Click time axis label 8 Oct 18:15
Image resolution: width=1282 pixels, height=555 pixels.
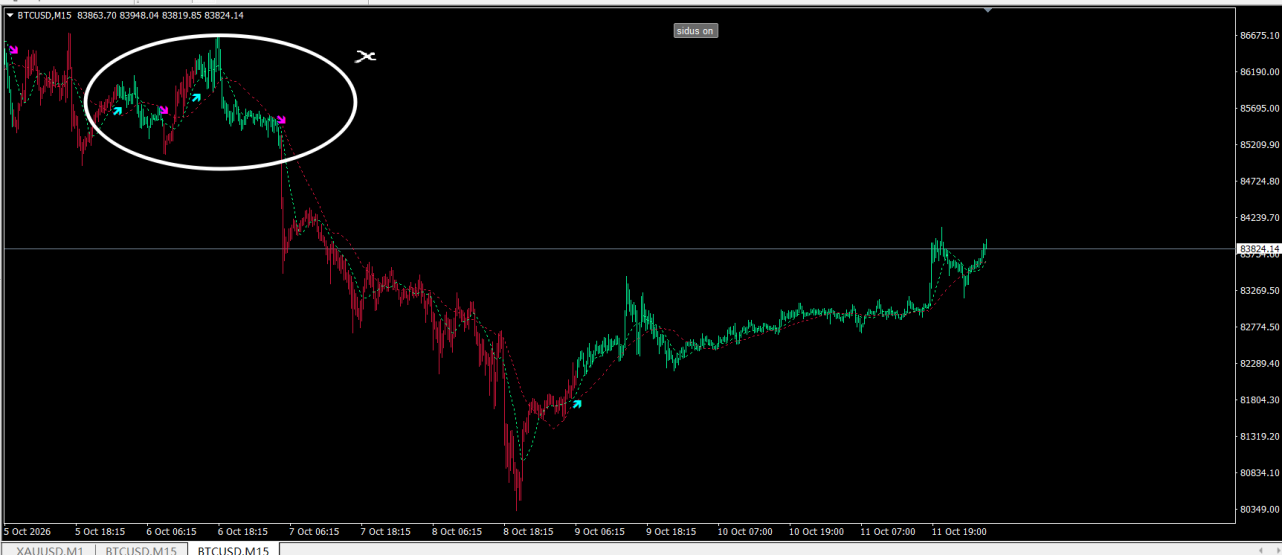(529, 531)
